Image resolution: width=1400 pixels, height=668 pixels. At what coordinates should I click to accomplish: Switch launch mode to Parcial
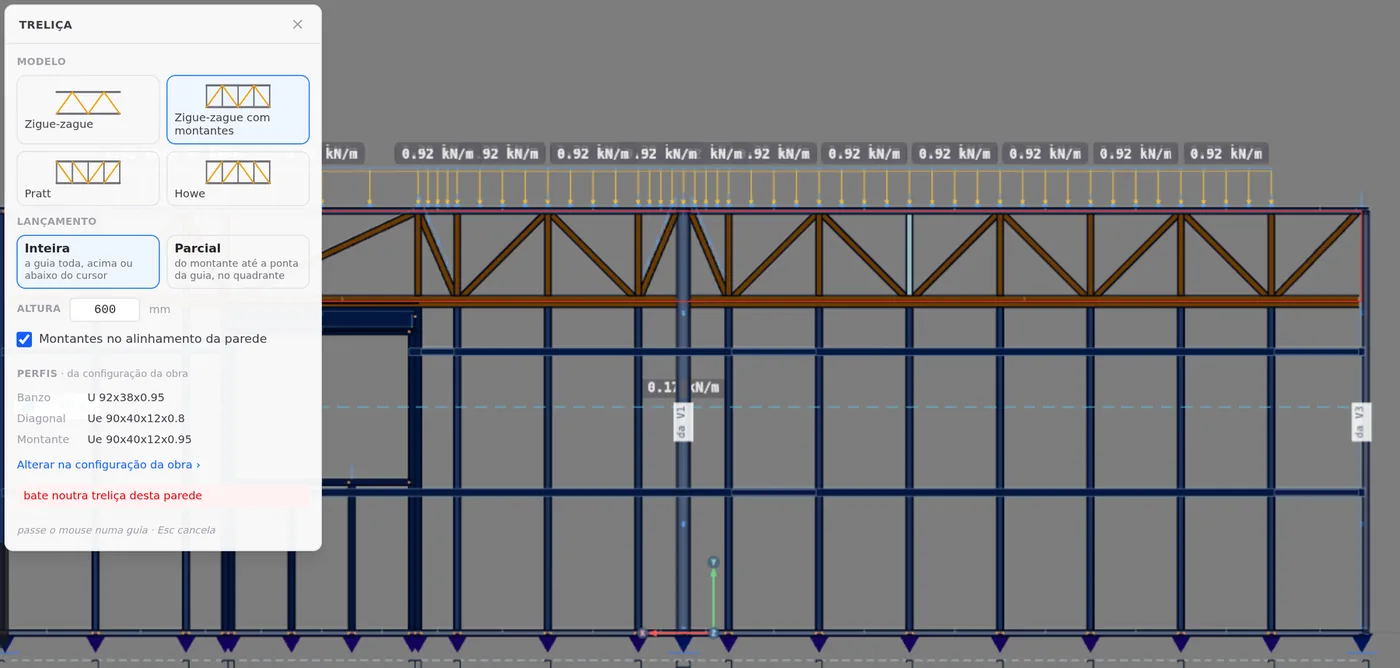(x=238, y=262)
